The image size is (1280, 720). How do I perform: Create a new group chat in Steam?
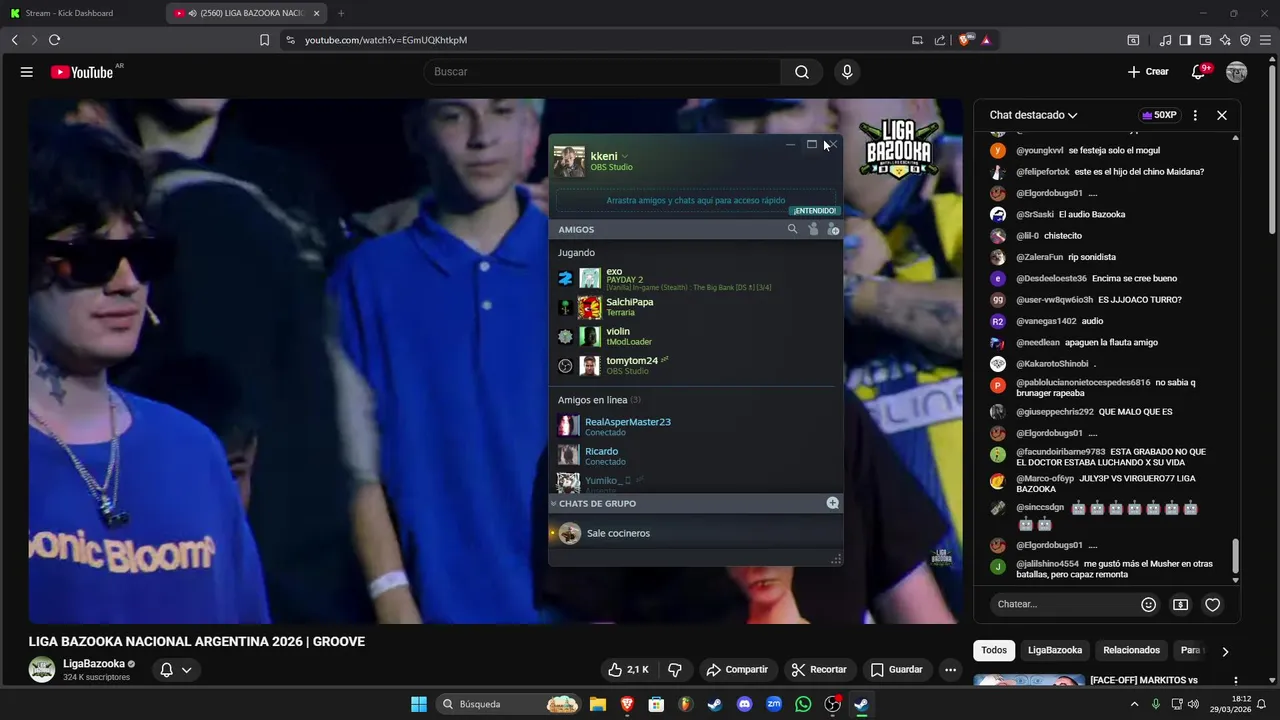tap(832, 503)
